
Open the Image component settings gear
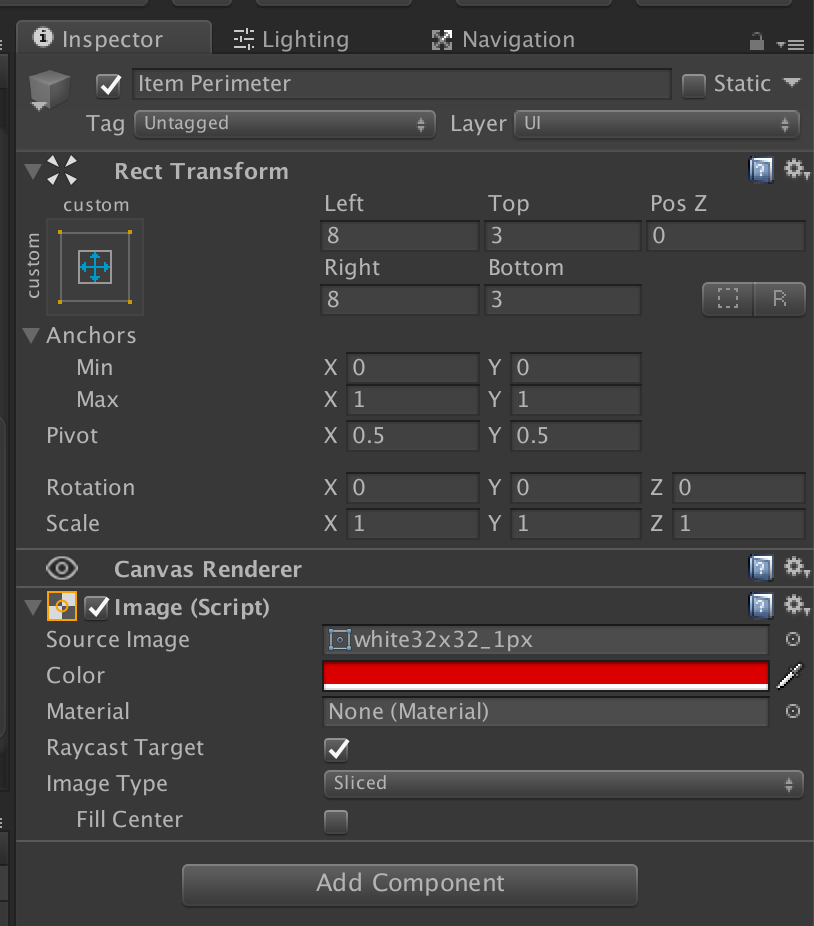click(x=793, y=606)
